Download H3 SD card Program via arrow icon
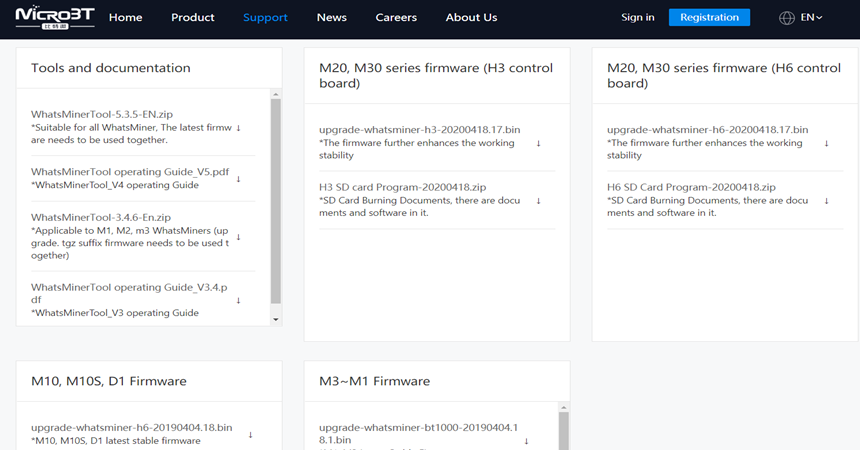 [538, 201]
